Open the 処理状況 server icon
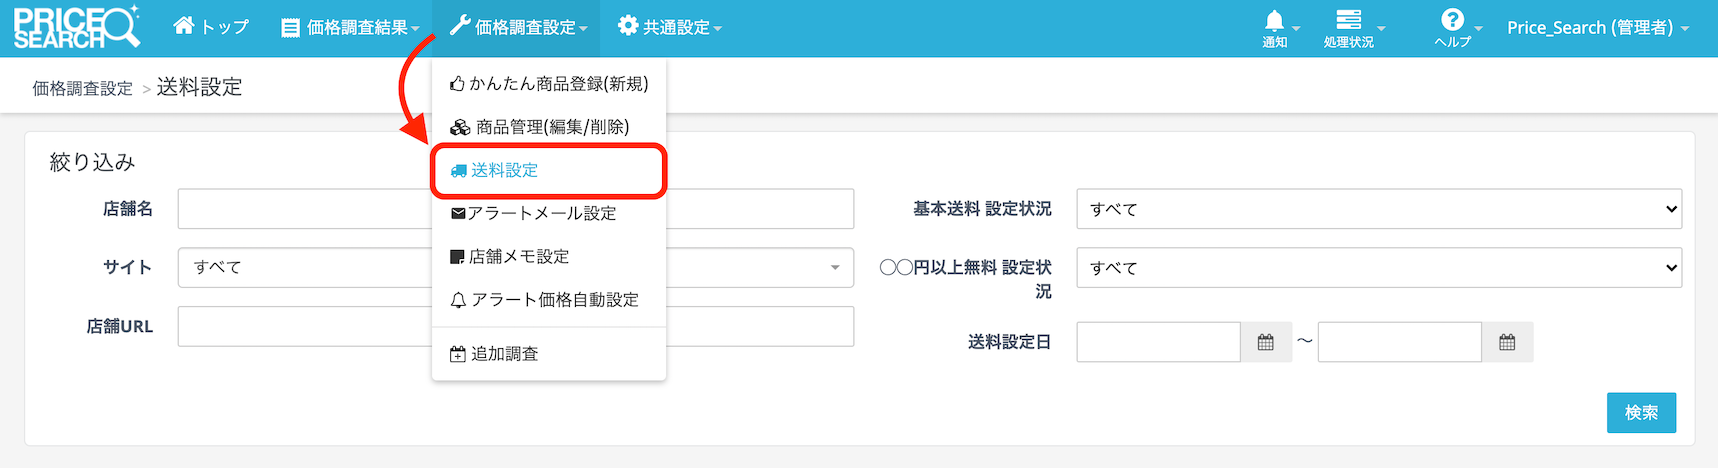Screen dimensions: 1718x468 (1348, 22)
